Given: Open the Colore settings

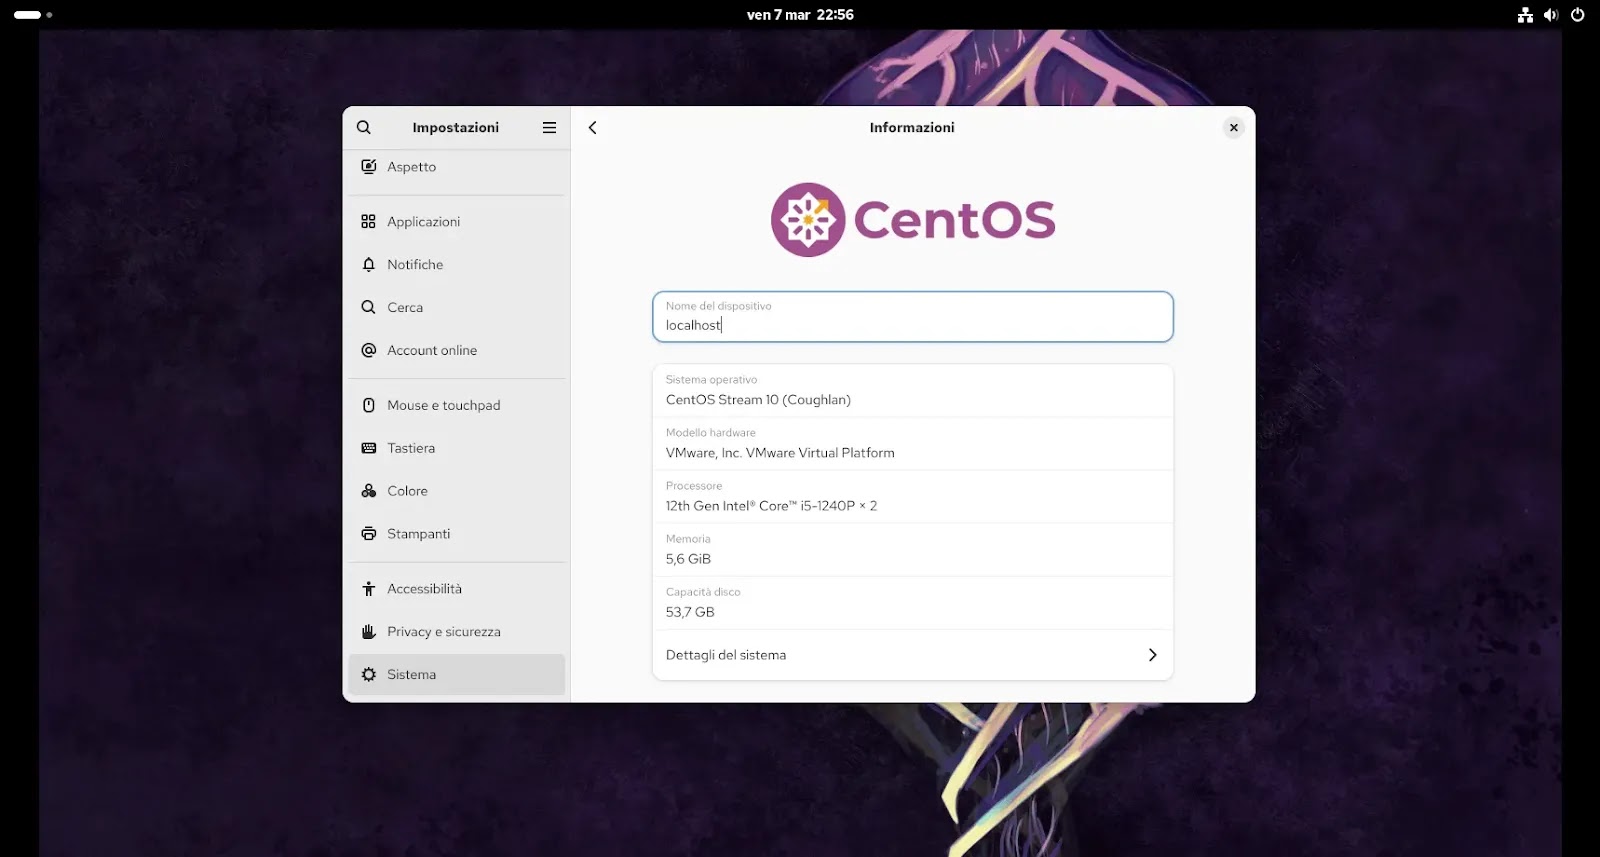Looking at the screenshot, I should 407,492.
